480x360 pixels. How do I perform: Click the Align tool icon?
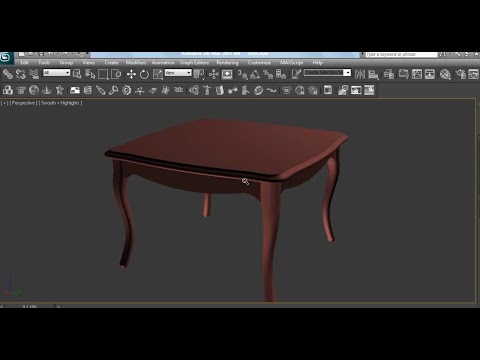coord(373,74)
